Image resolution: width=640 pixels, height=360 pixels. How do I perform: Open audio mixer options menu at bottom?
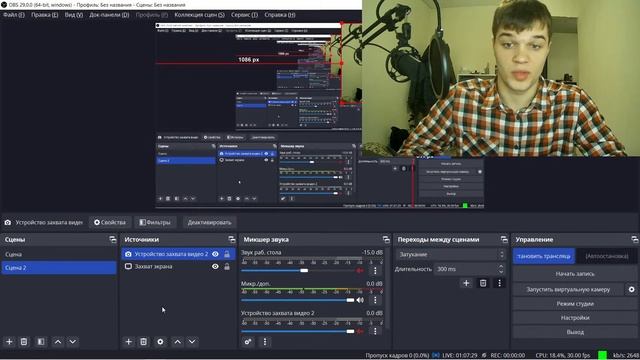pyautogui.click(x=265, y=342)
